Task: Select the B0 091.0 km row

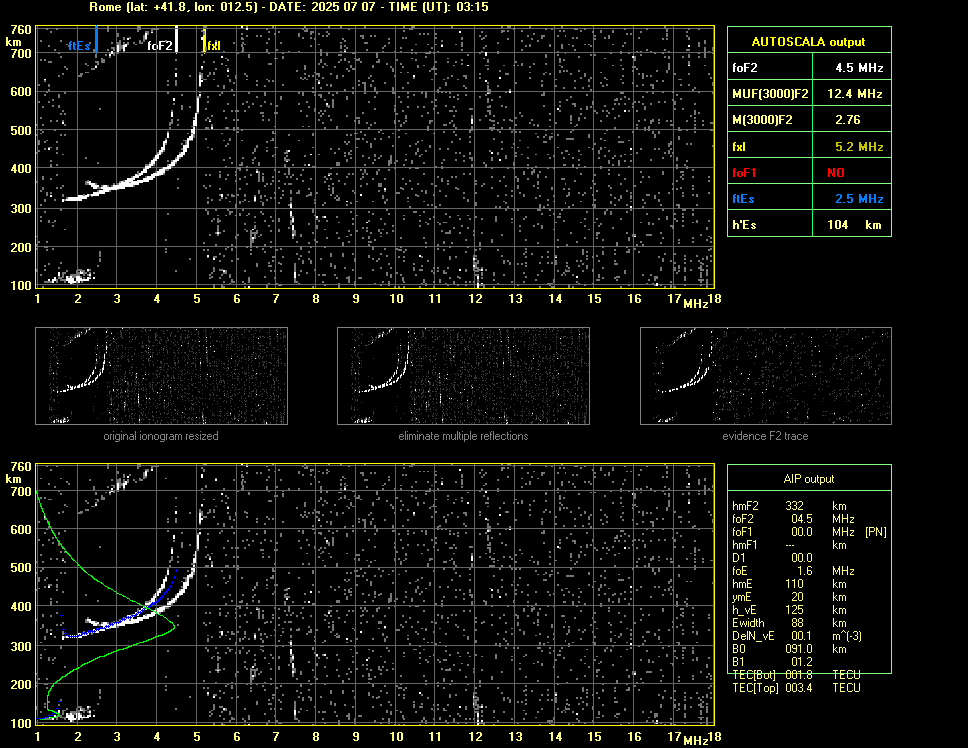Action: [x=789, y=648]
